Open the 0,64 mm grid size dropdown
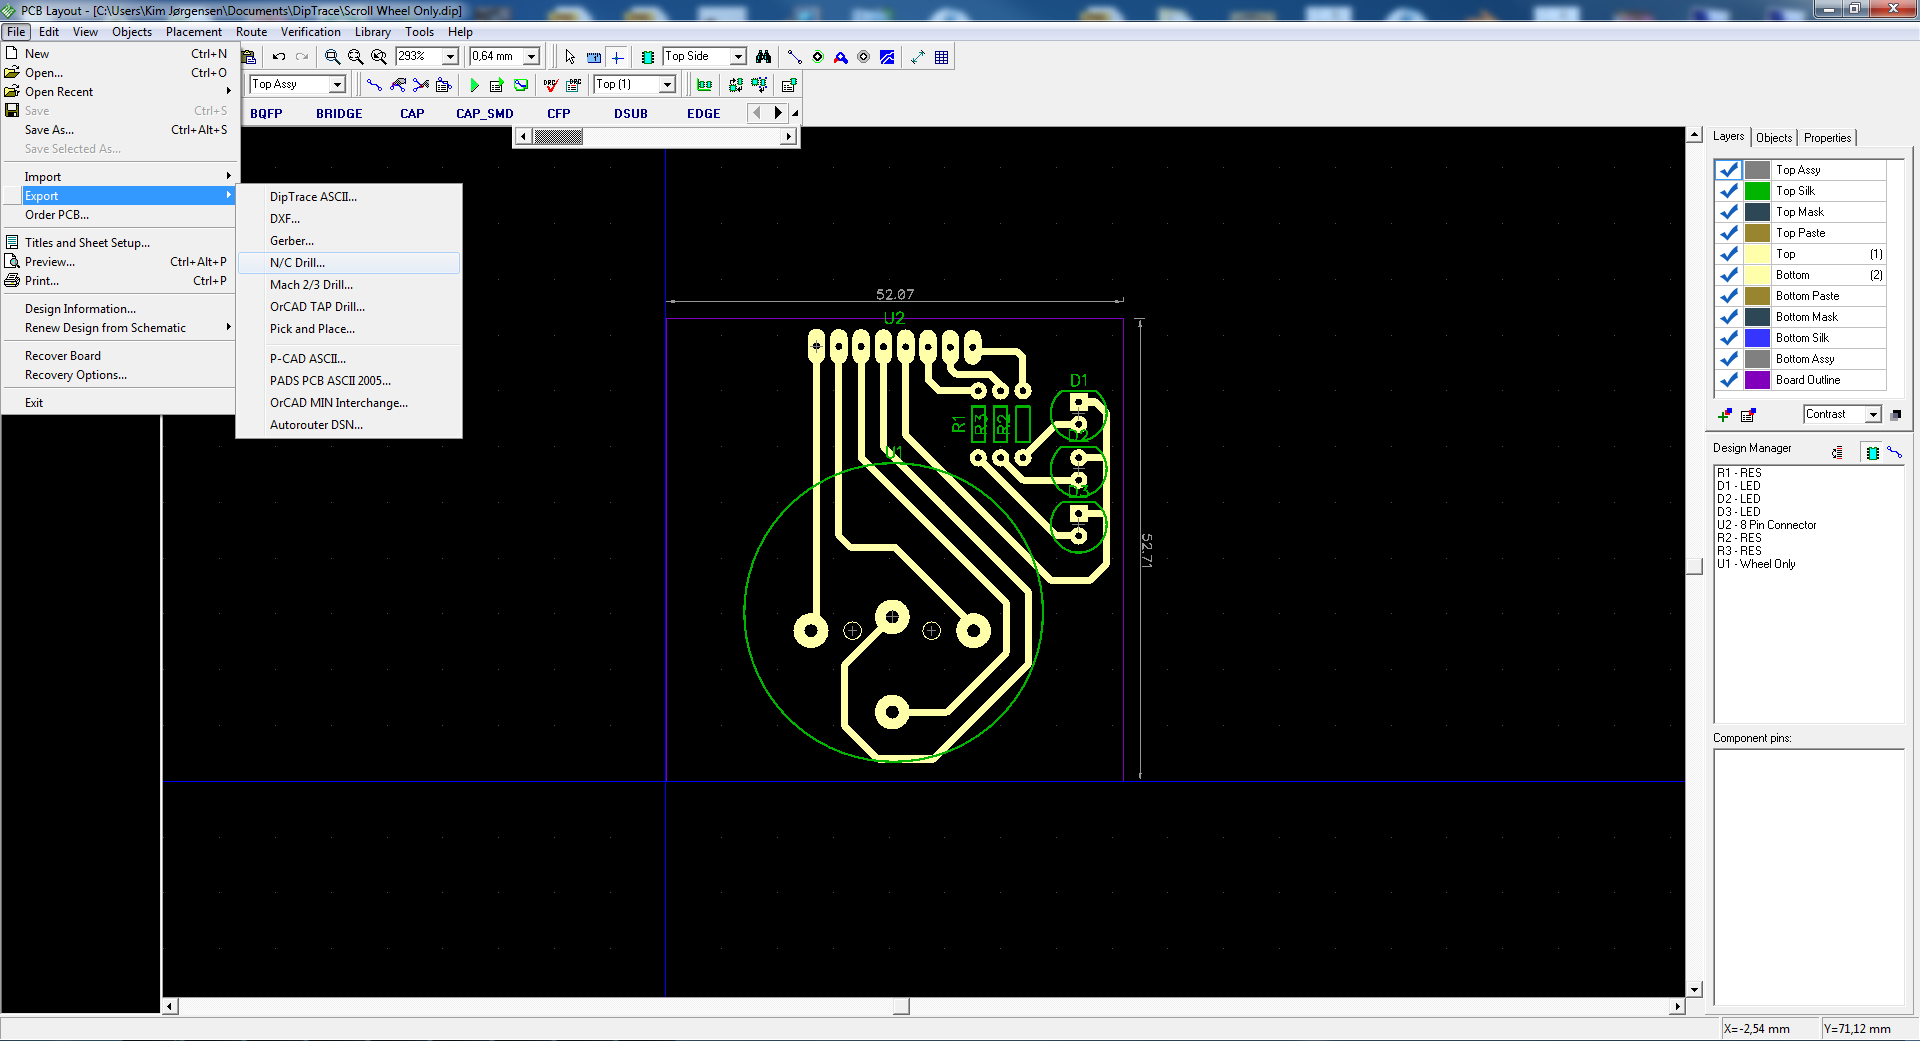1920x1041 pixels. pyautogui.click(x=531, y=57)
